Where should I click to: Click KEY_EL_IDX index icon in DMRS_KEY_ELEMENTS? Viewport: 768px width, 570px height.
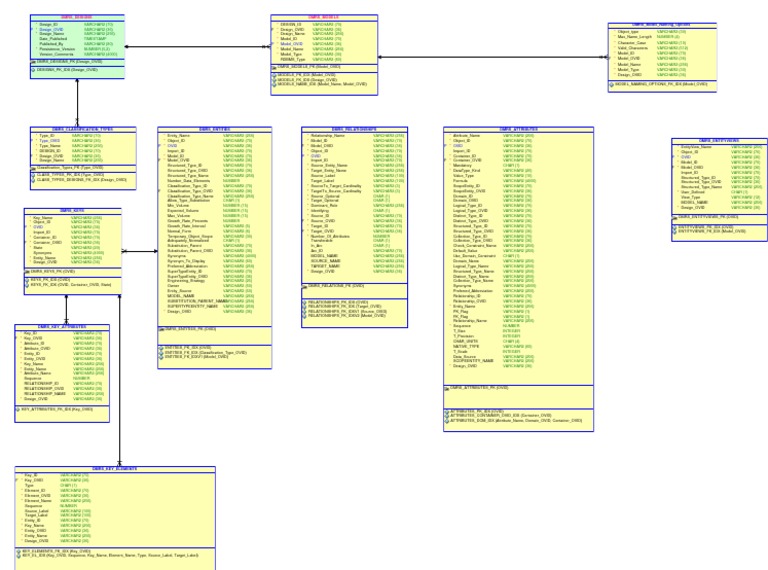19,556
